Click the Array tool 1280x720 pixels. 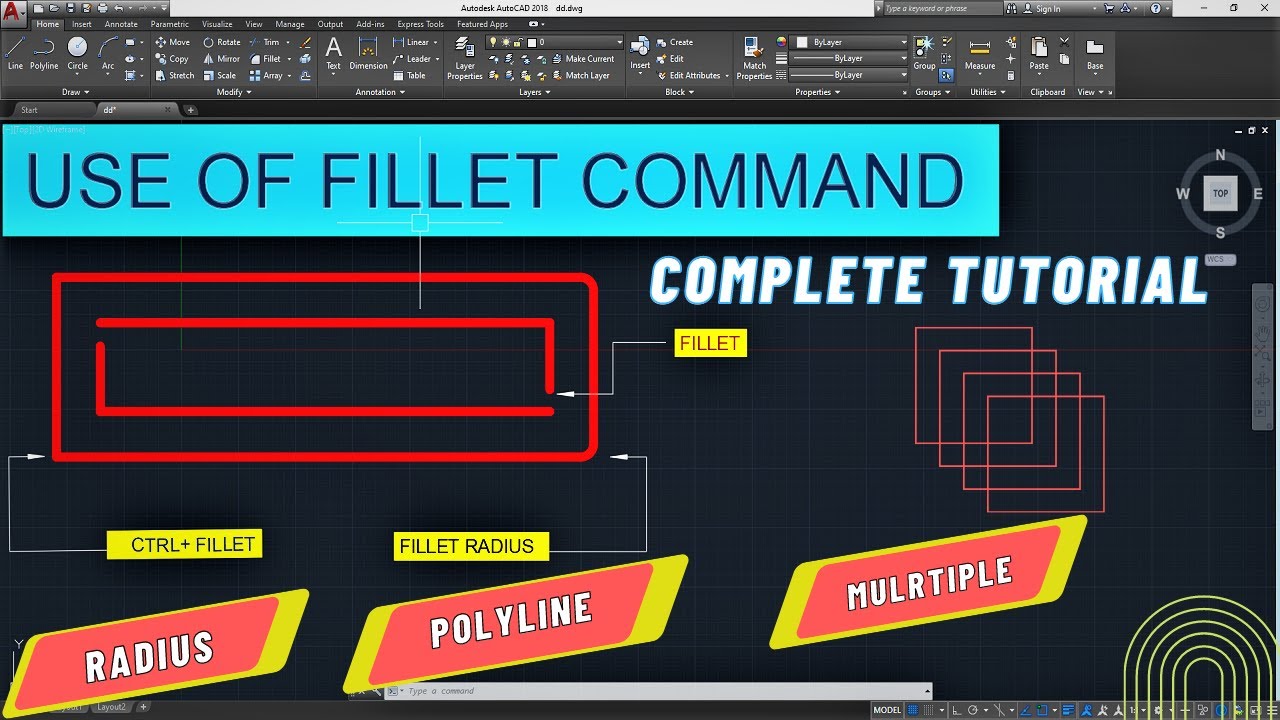(265, 75)
